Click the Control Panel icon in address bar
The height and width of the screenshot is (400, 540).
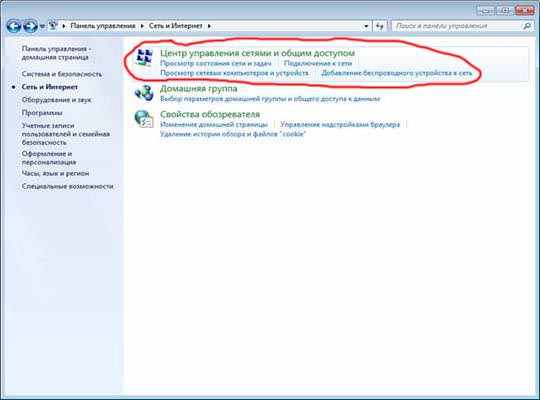[x=53, y=25]
